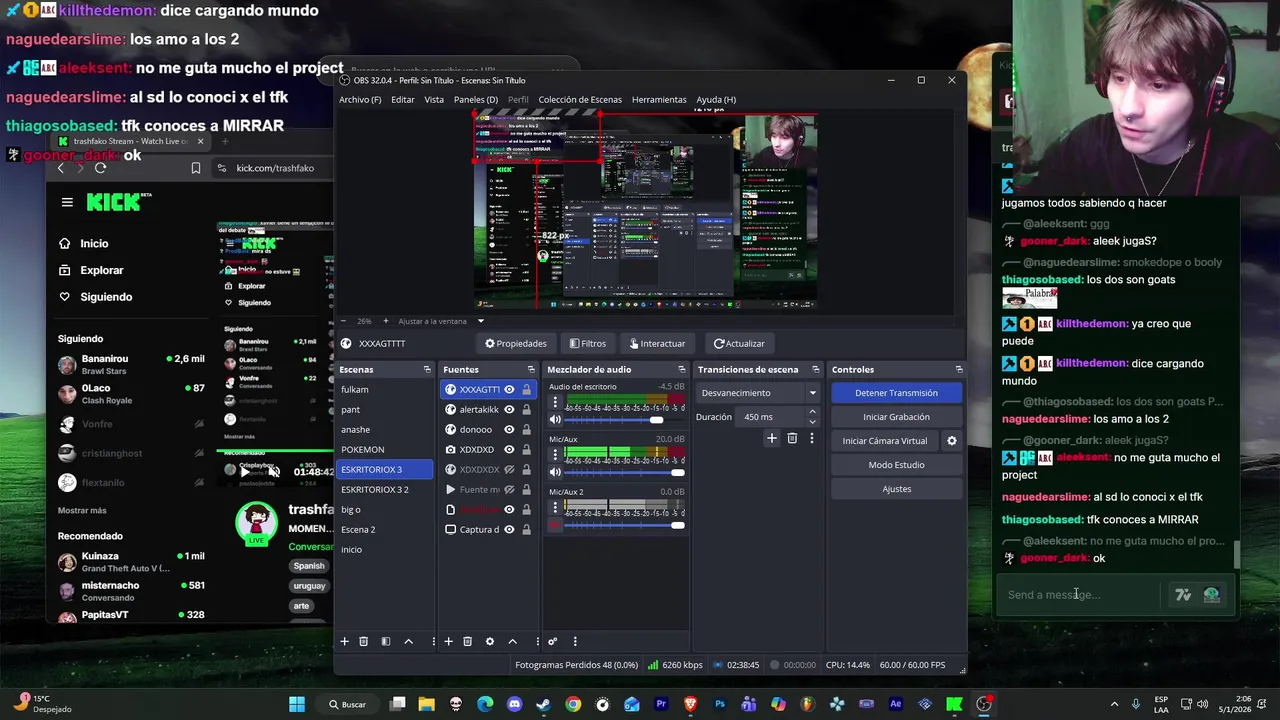1280x720 pixels.
Task: Toggle lock on the donooo source
Action: (526, 430)
